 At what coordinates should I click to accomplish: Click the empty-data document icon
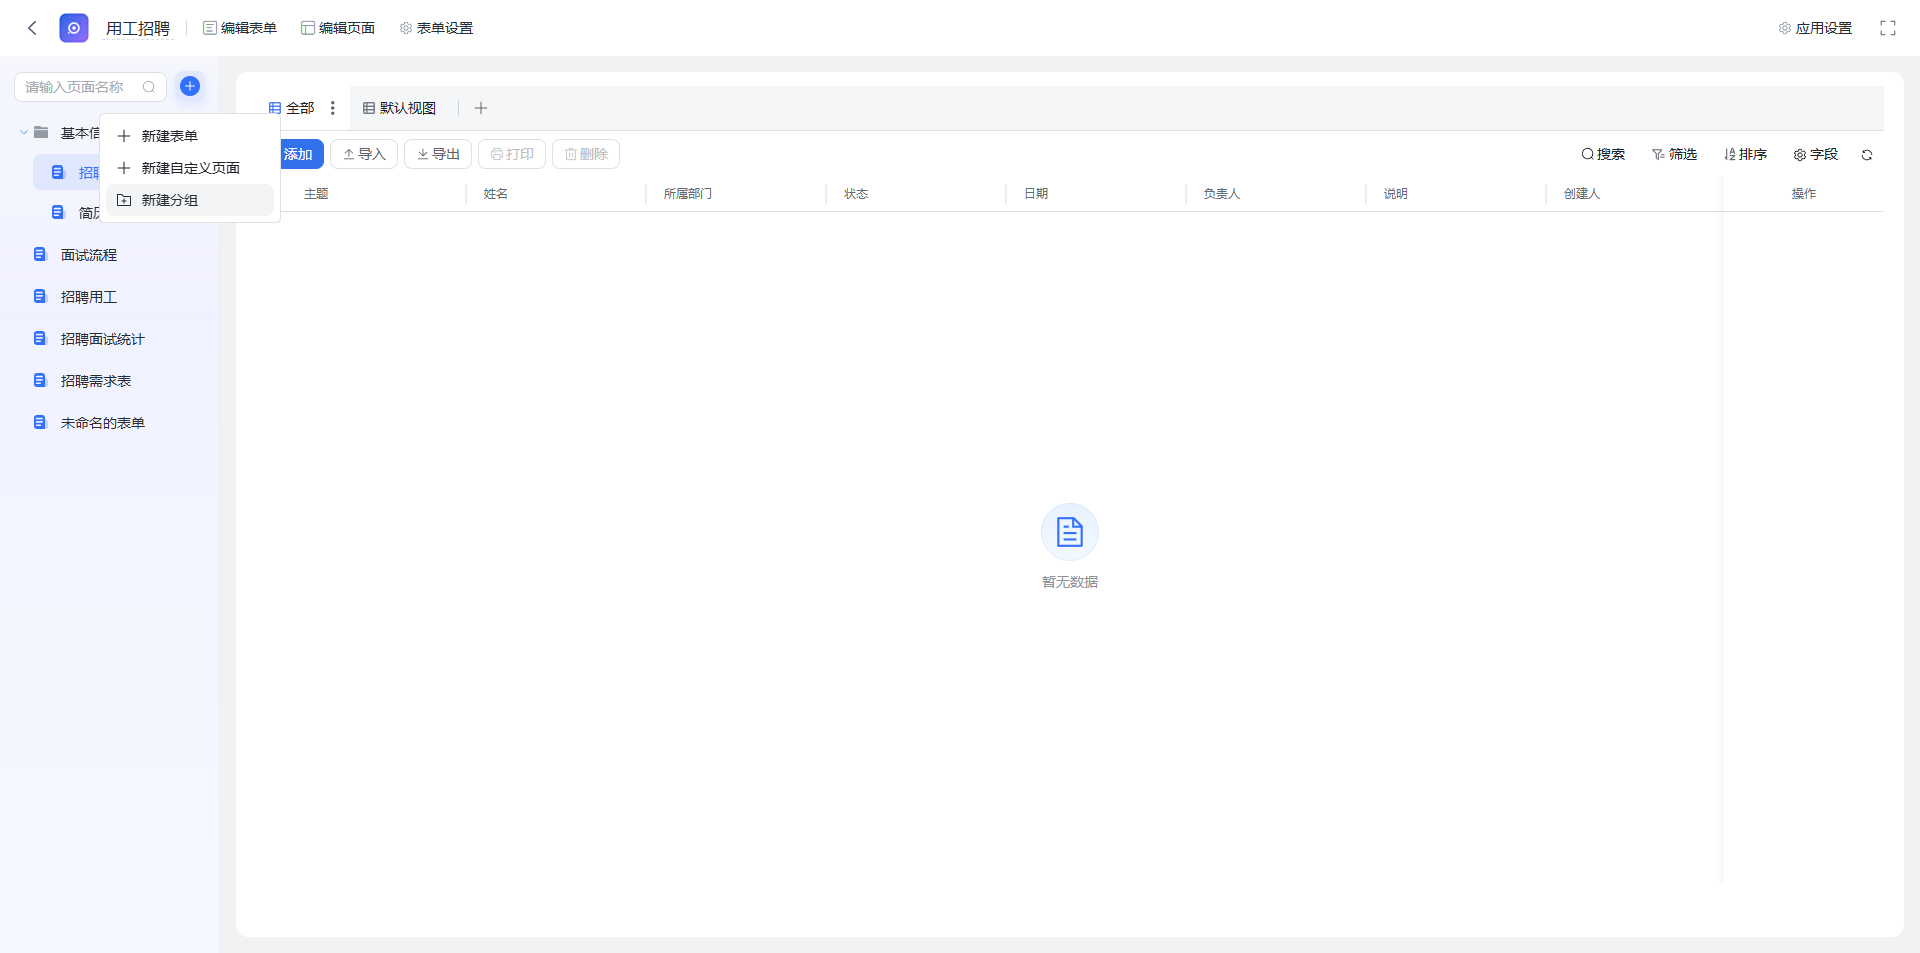point(1070,532)
